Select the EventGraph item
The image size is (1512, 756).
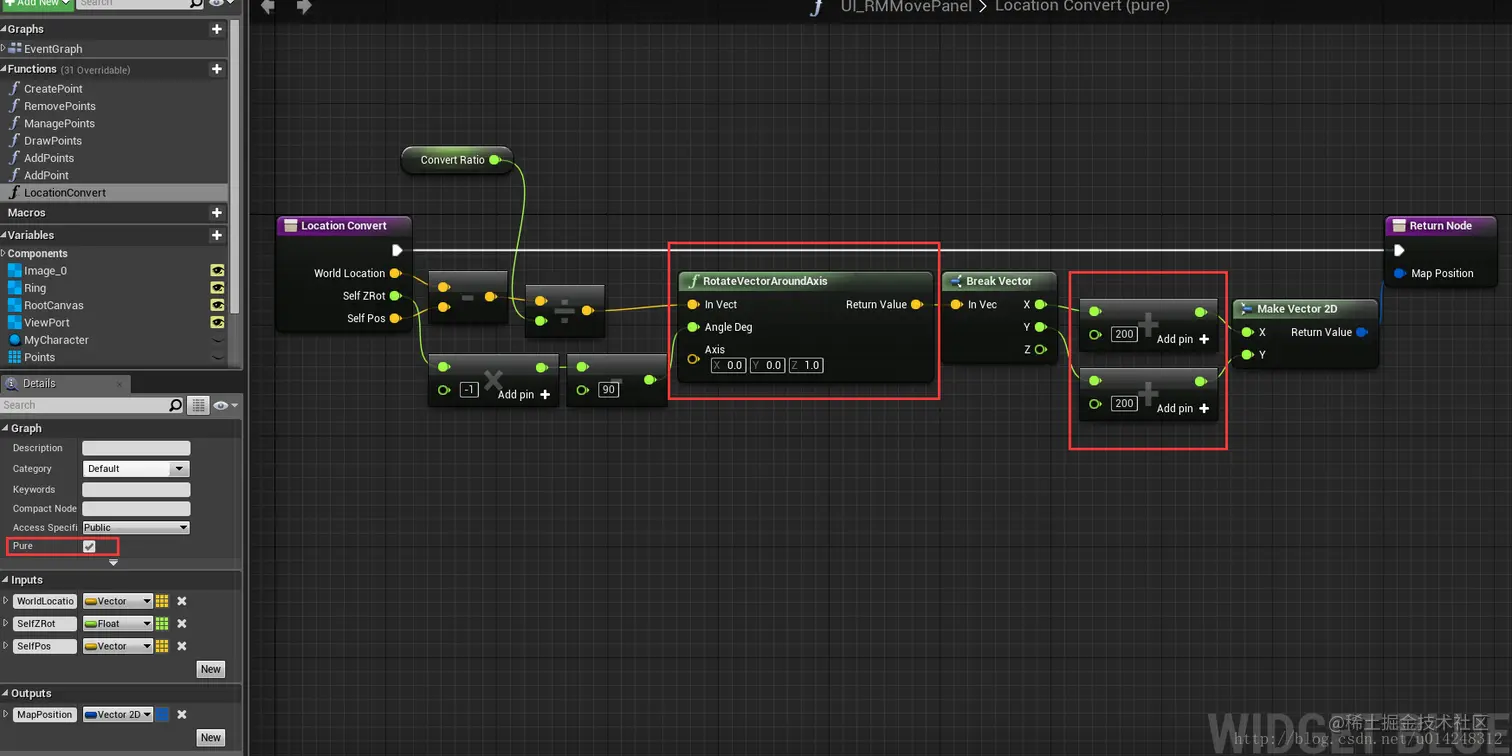pos(53,49)
